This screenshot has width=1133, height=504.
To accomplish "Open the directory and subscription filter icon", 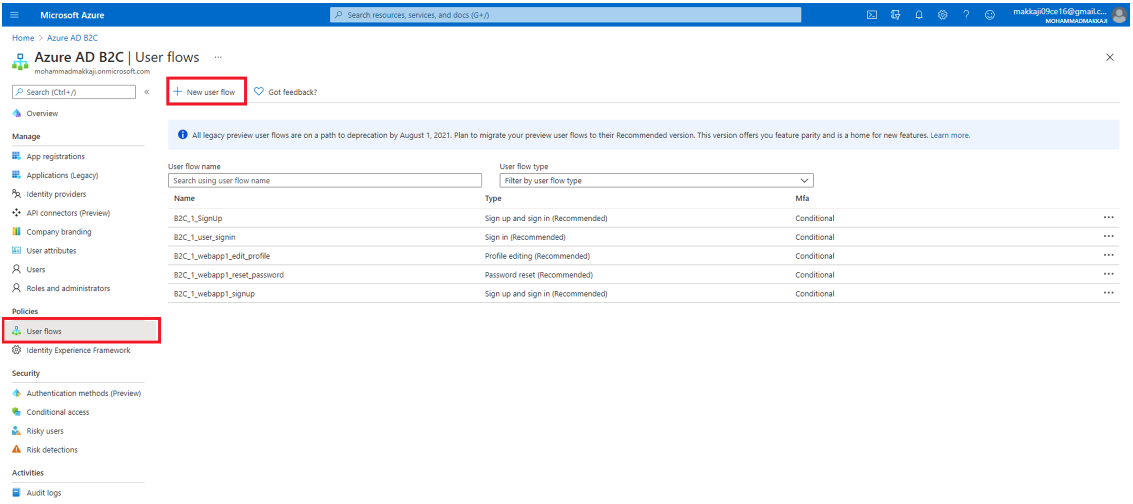I will click(x=896, y=14).
